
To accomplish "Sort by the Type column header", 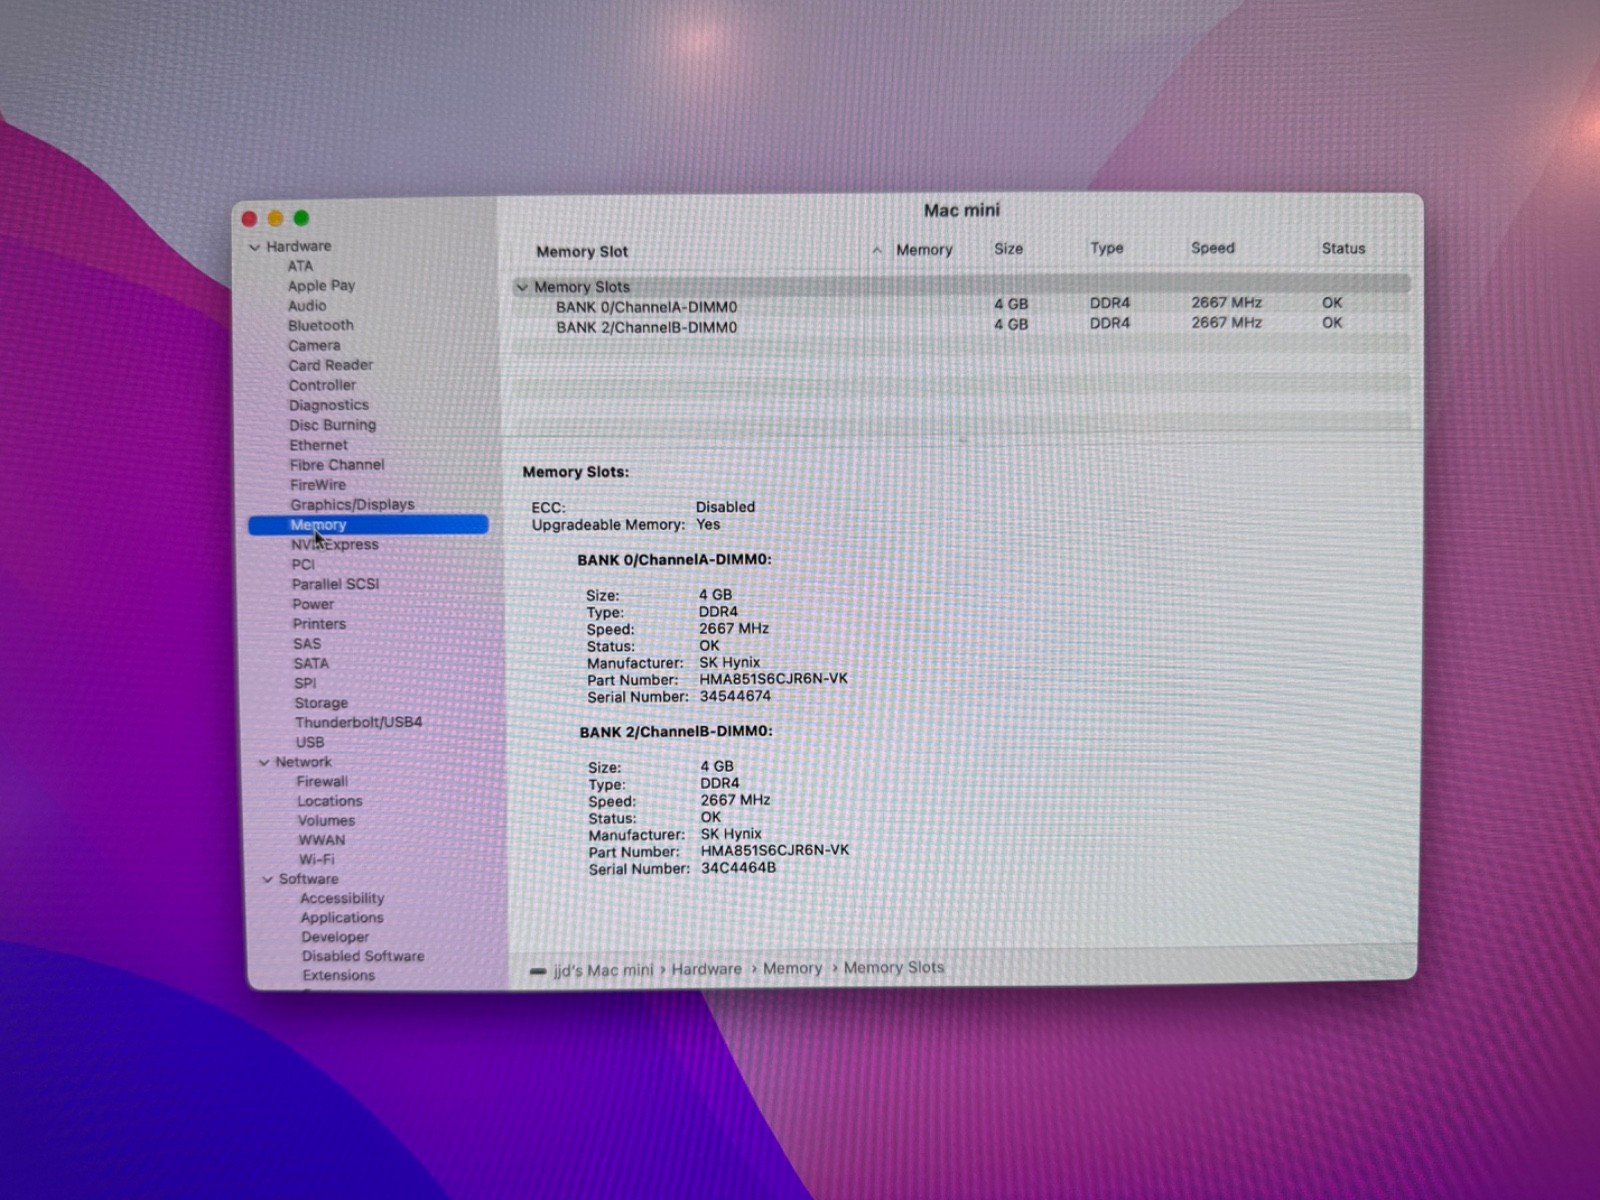I will pos(1107,248).
